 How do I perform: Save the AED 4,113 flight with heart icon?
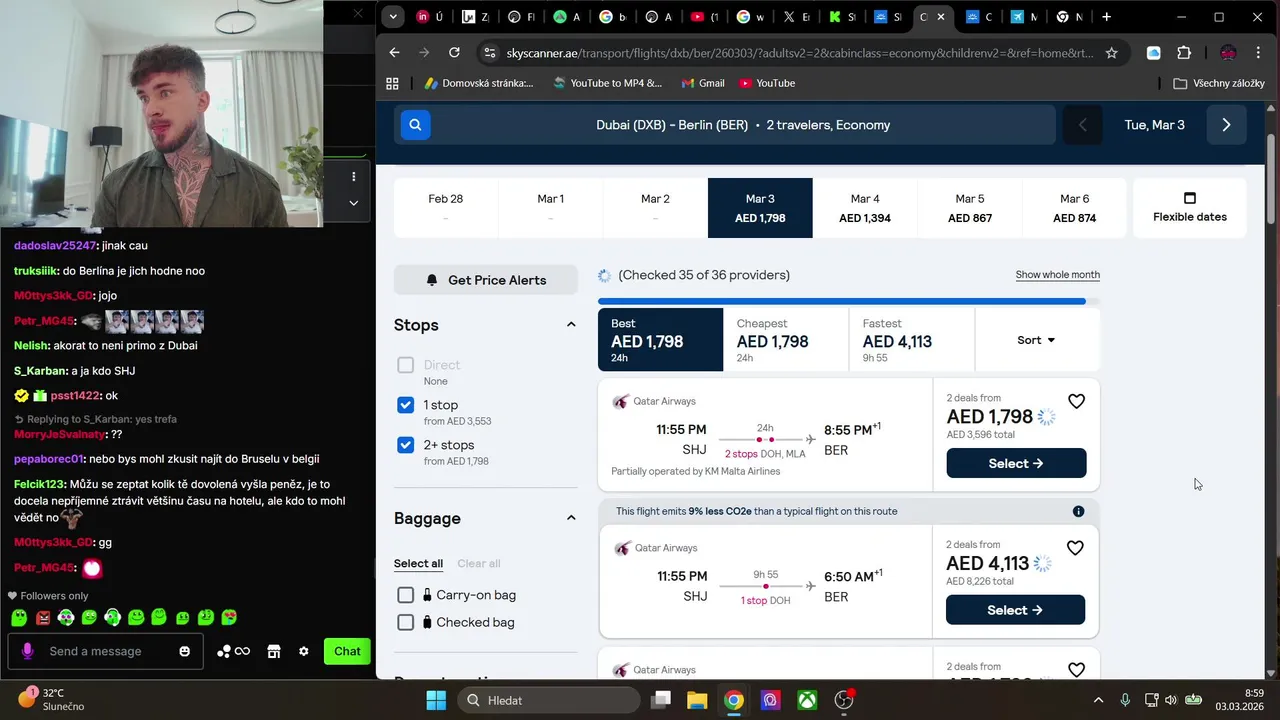pyautogui.click(x=1075, y=548)
